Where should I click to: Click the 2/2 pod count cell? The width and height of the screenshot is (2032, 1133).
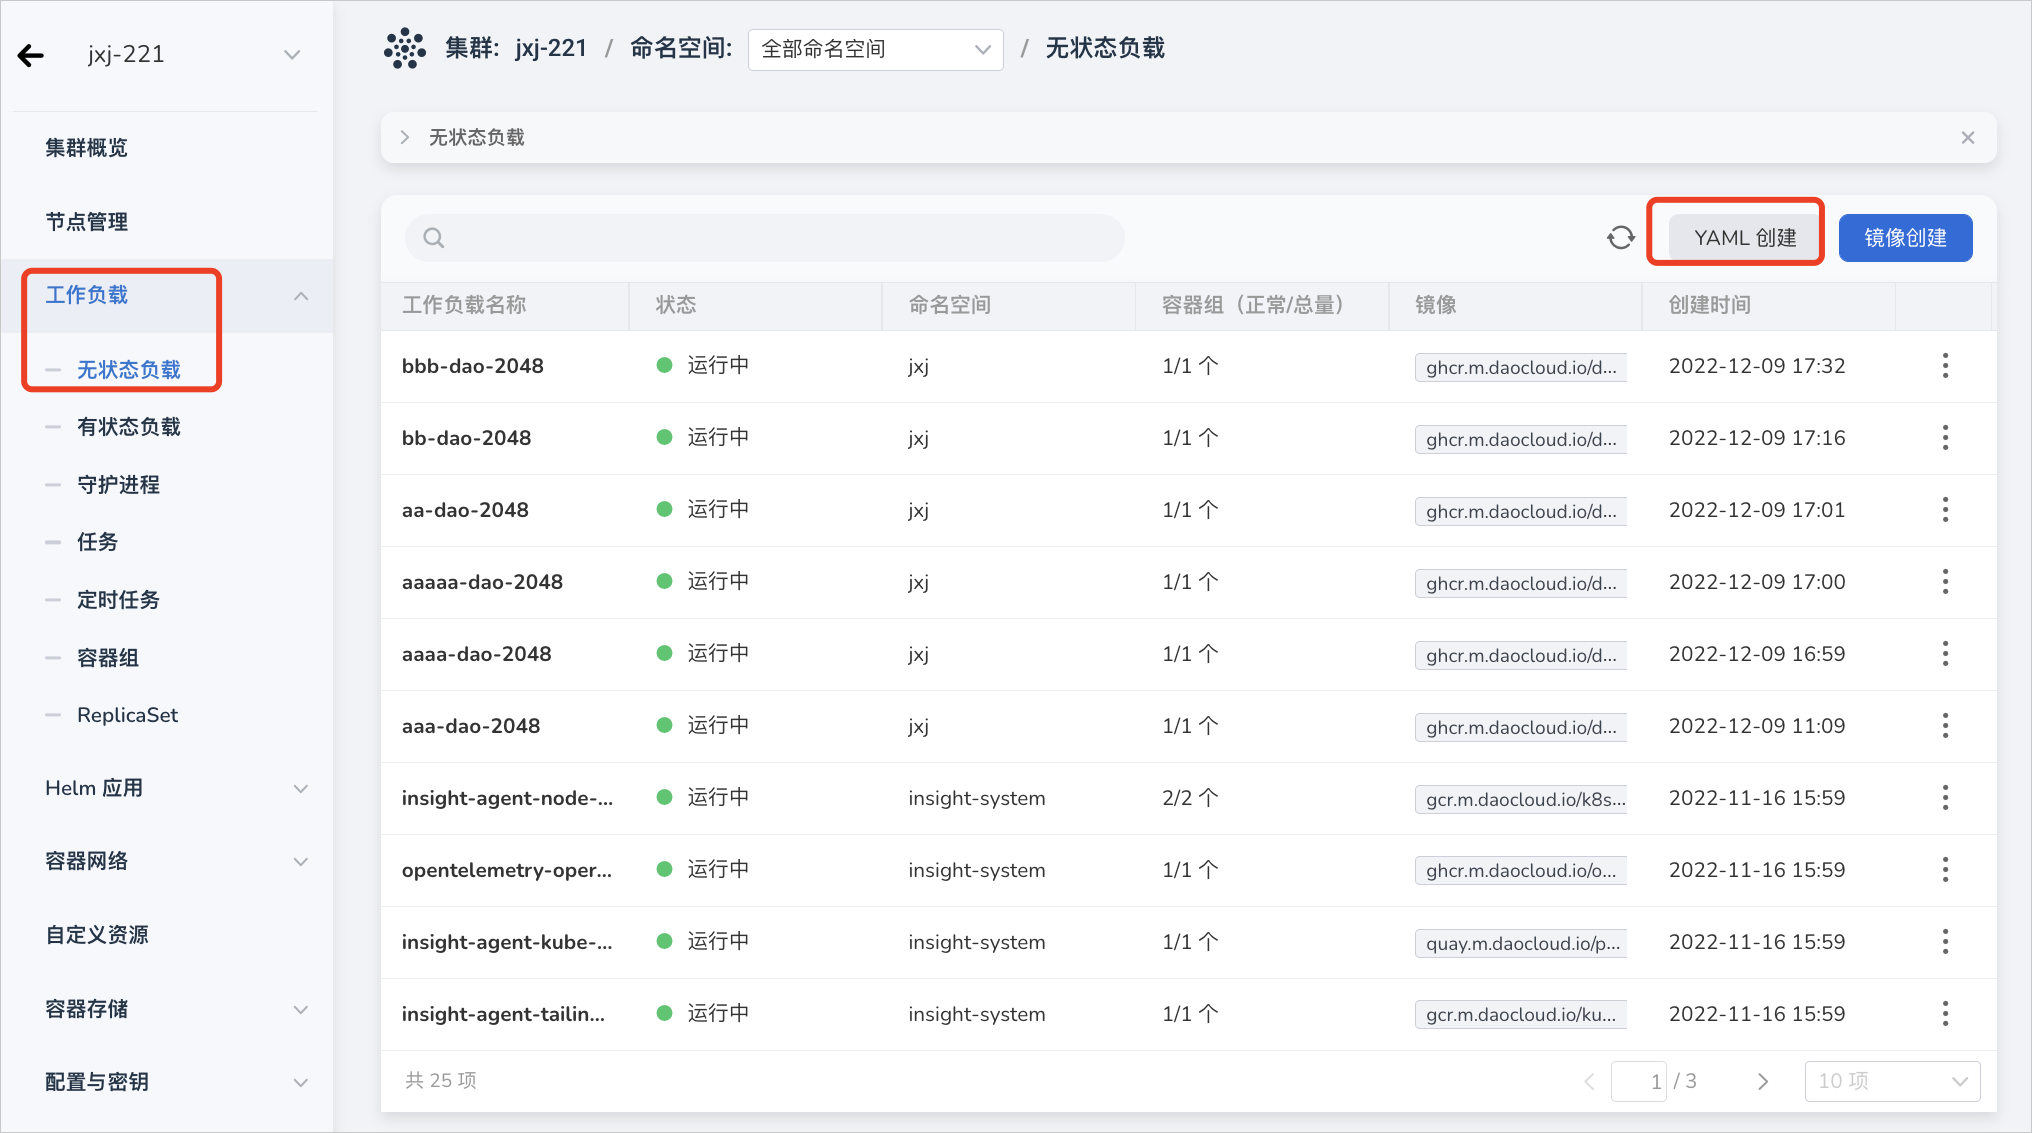(x=1190, y=798)
